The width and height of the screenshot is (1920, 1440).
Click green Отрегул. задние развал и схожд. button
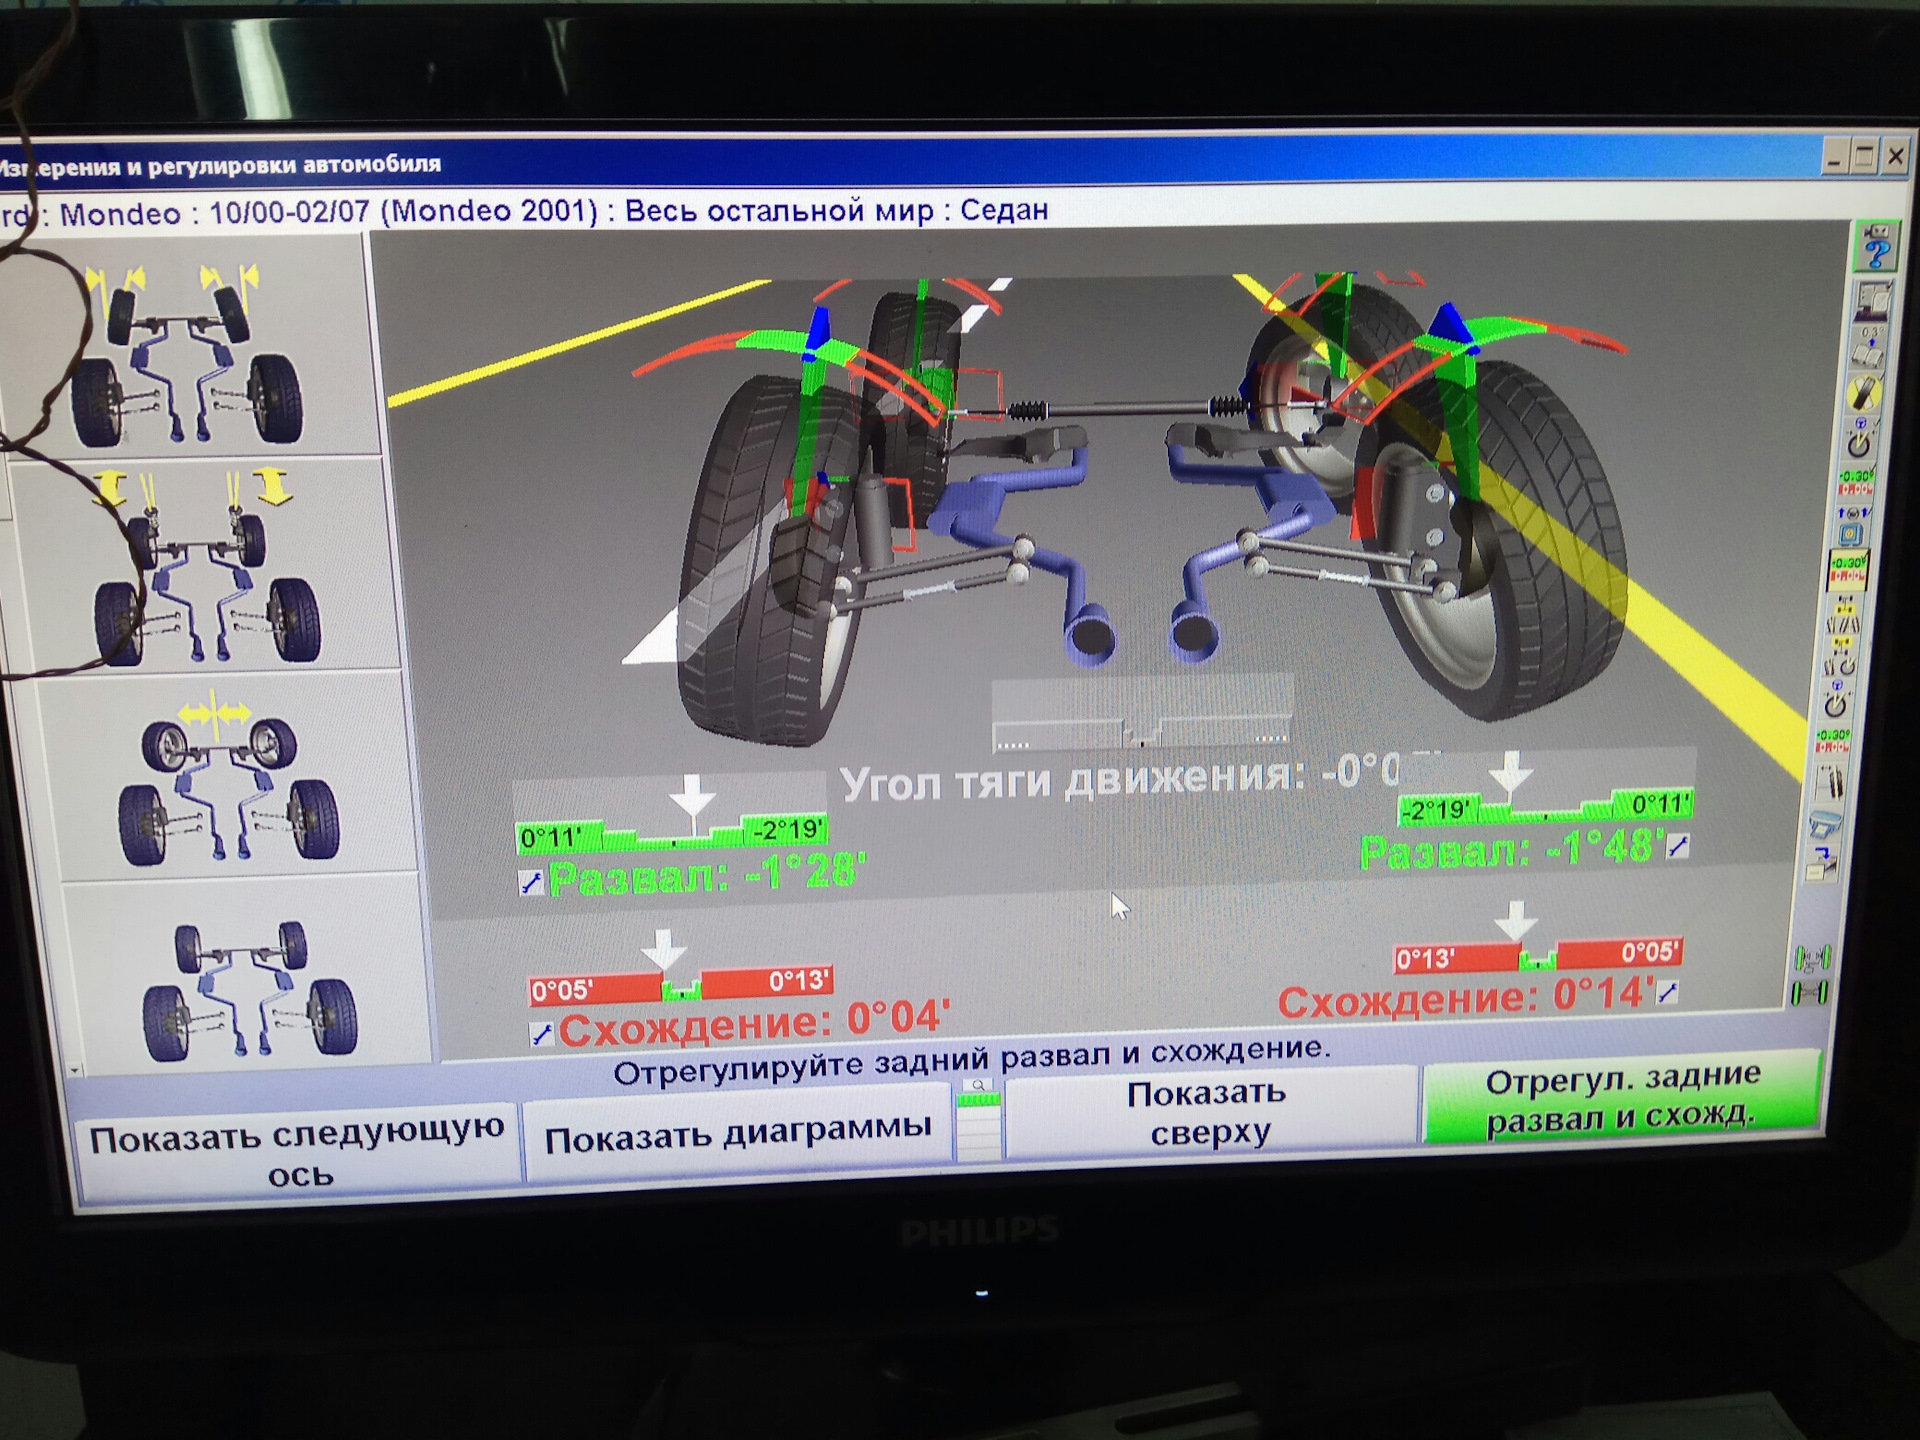pyautogui.click(x=1621, y=1096)
